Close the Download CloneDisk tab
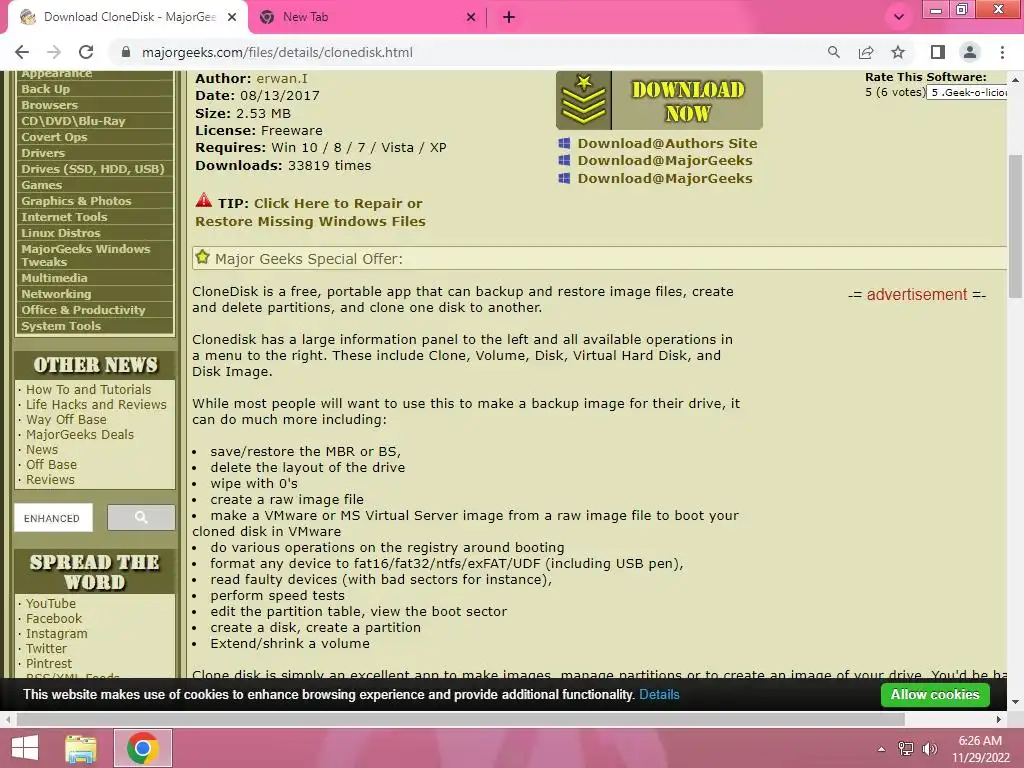Viewport: 1024px width, 768px height. 232,17
